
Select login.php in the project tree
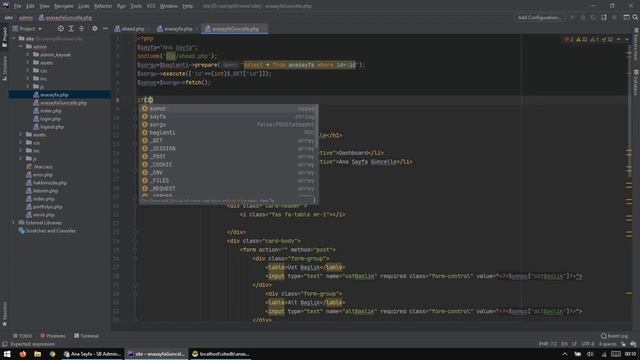[51, 119]
